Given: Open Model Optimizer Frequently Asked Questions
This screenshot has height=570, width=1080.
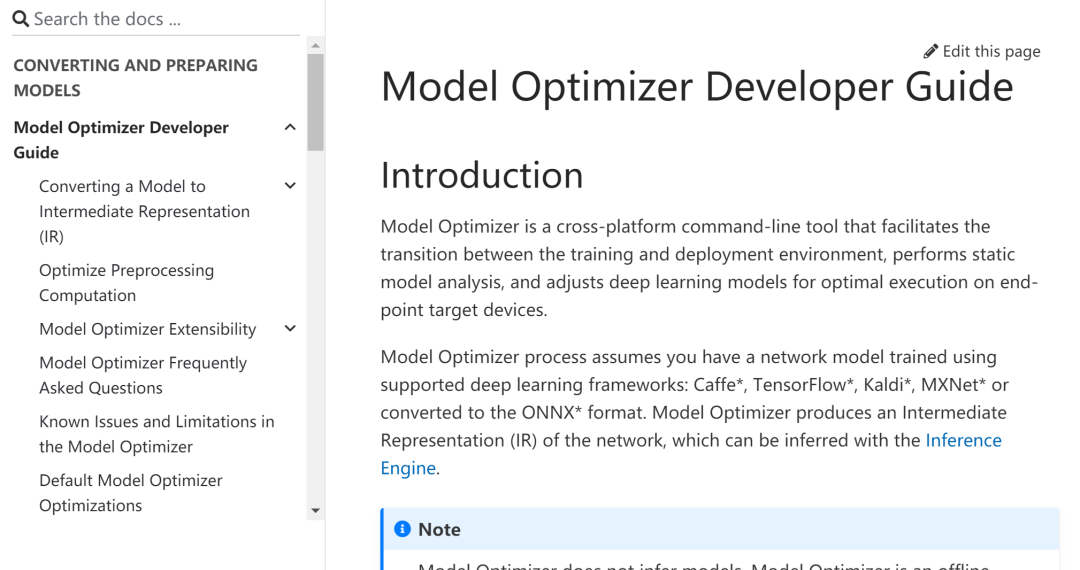Looking at the screenshot, I should [x=143, y=375].
